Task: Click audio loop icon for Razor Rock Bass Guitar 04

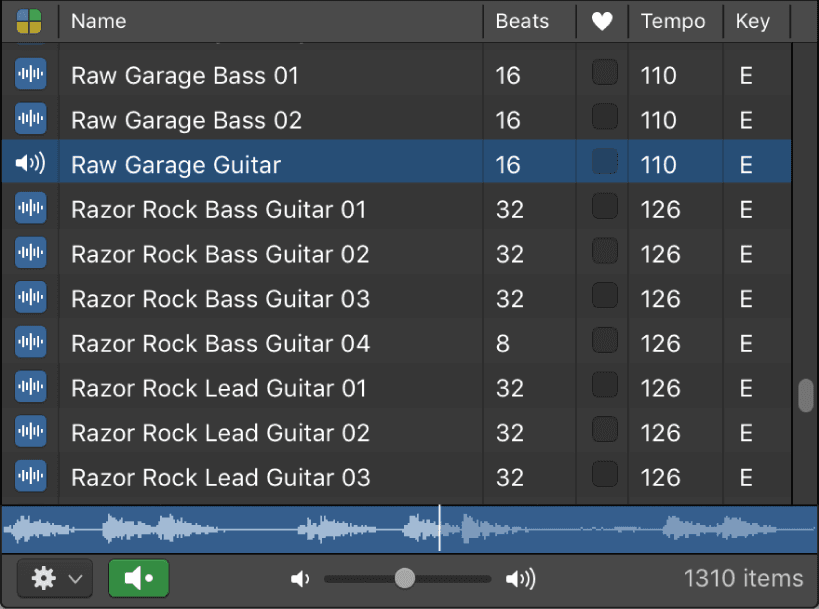Action: coord(30,342)
